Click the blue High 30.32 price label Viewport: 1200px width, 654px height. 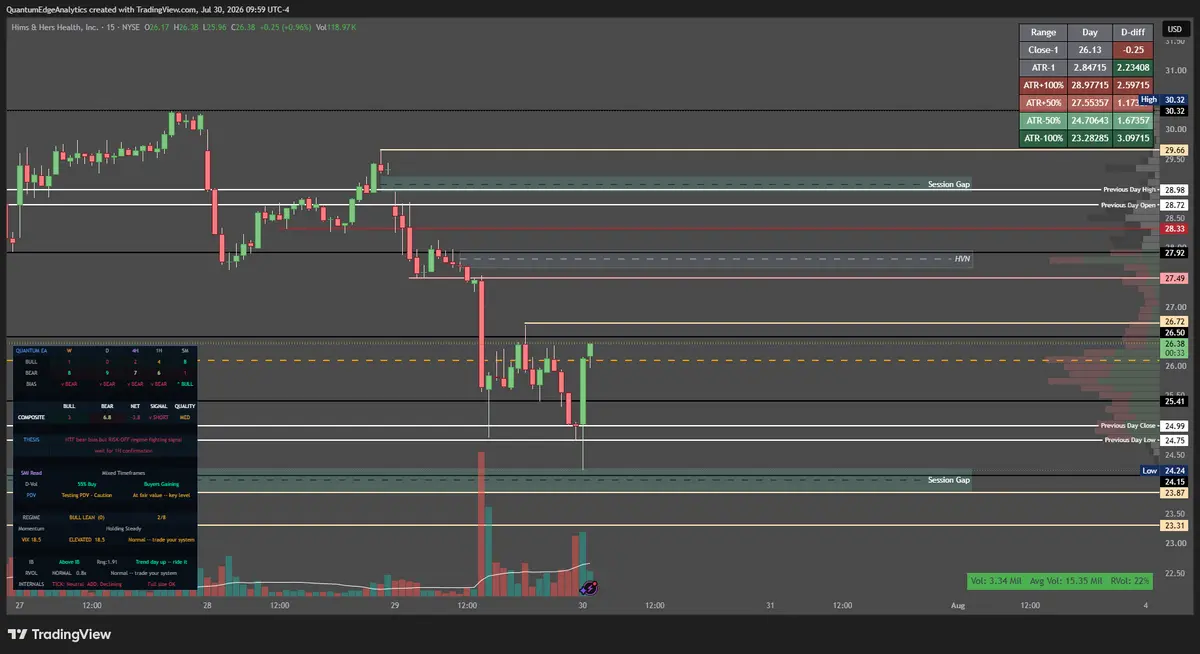pos(1164,99)
